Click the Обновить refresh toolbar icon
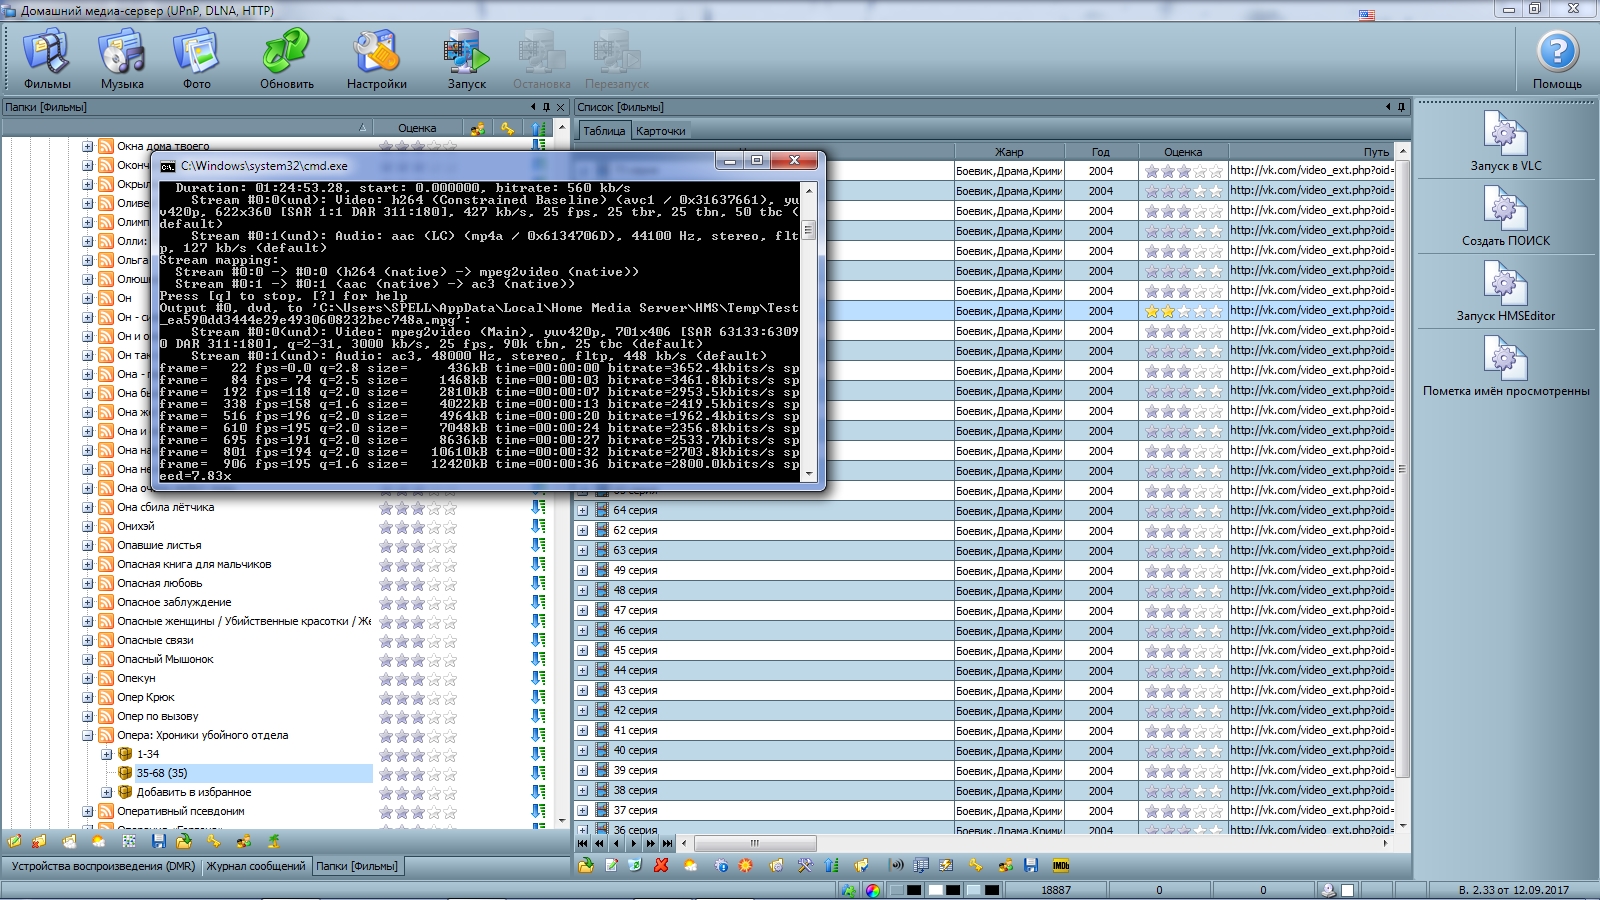 (x=286, y=60)
